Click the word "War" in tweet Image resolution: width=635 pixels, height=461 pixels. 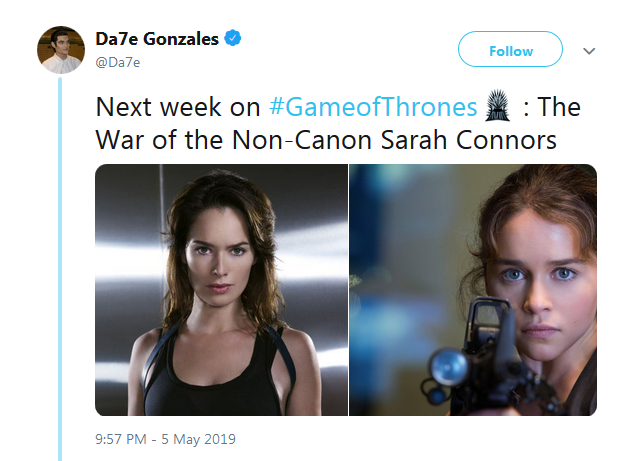(x=119, y=140)
